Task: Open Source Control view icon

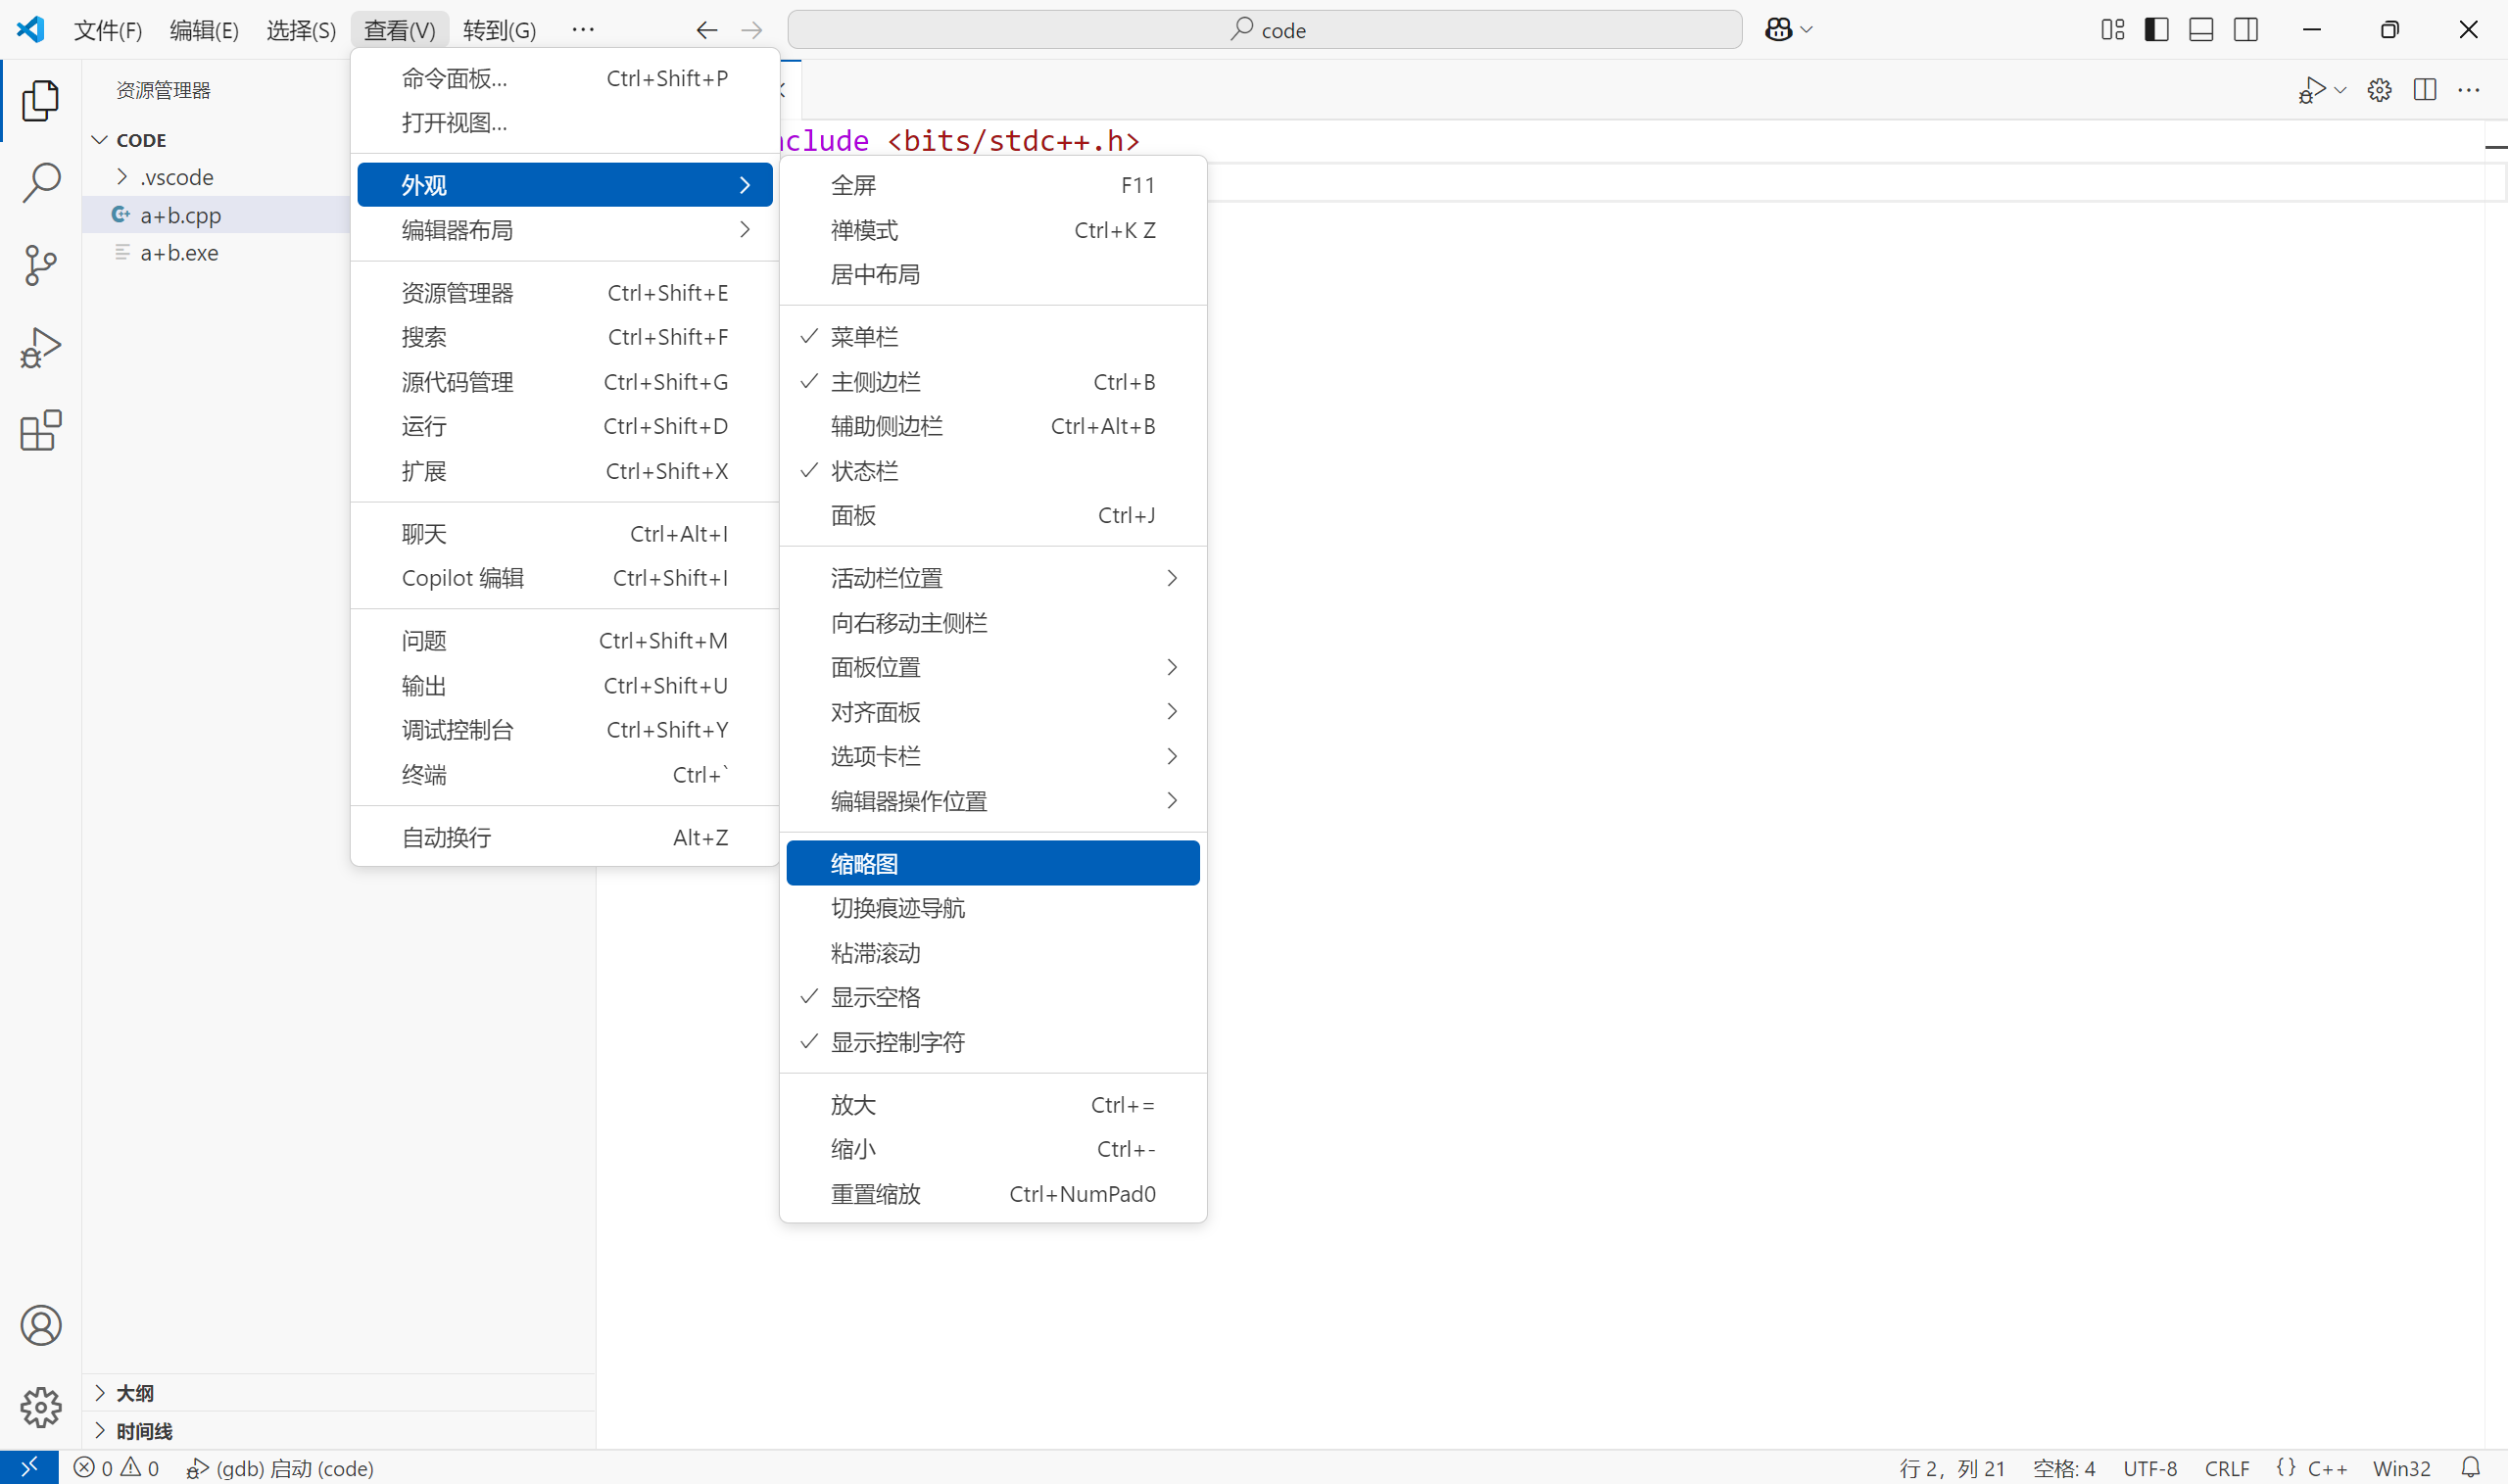Action: pos(41,266)
